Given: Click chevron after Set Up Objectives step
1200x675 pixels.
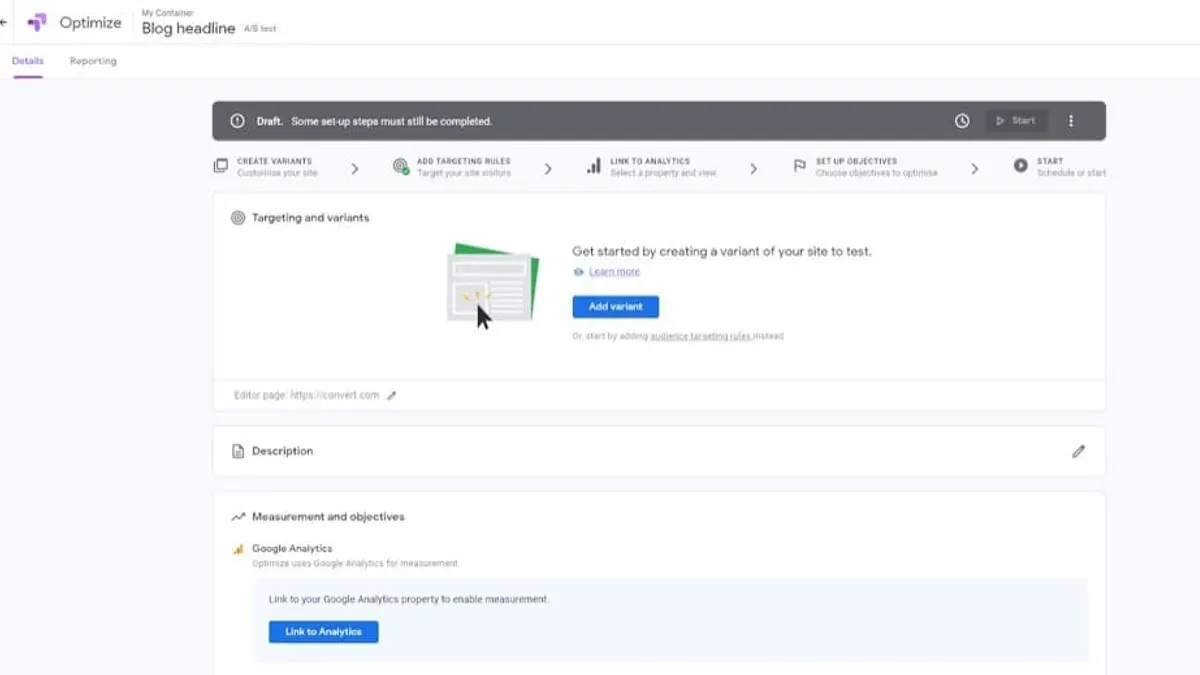Looking at the screenshot, I should [975, 169].
